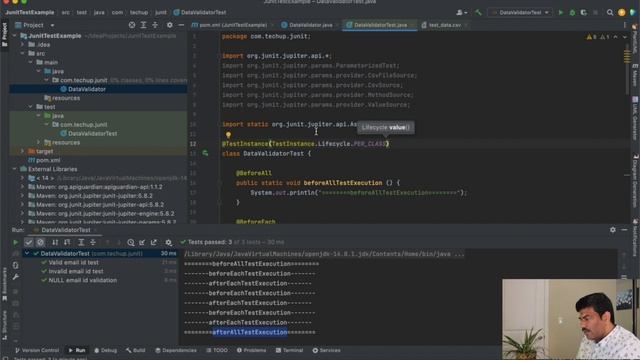Click the Build Project hammer icon
The image size is (640, 360).
(478, 13)
